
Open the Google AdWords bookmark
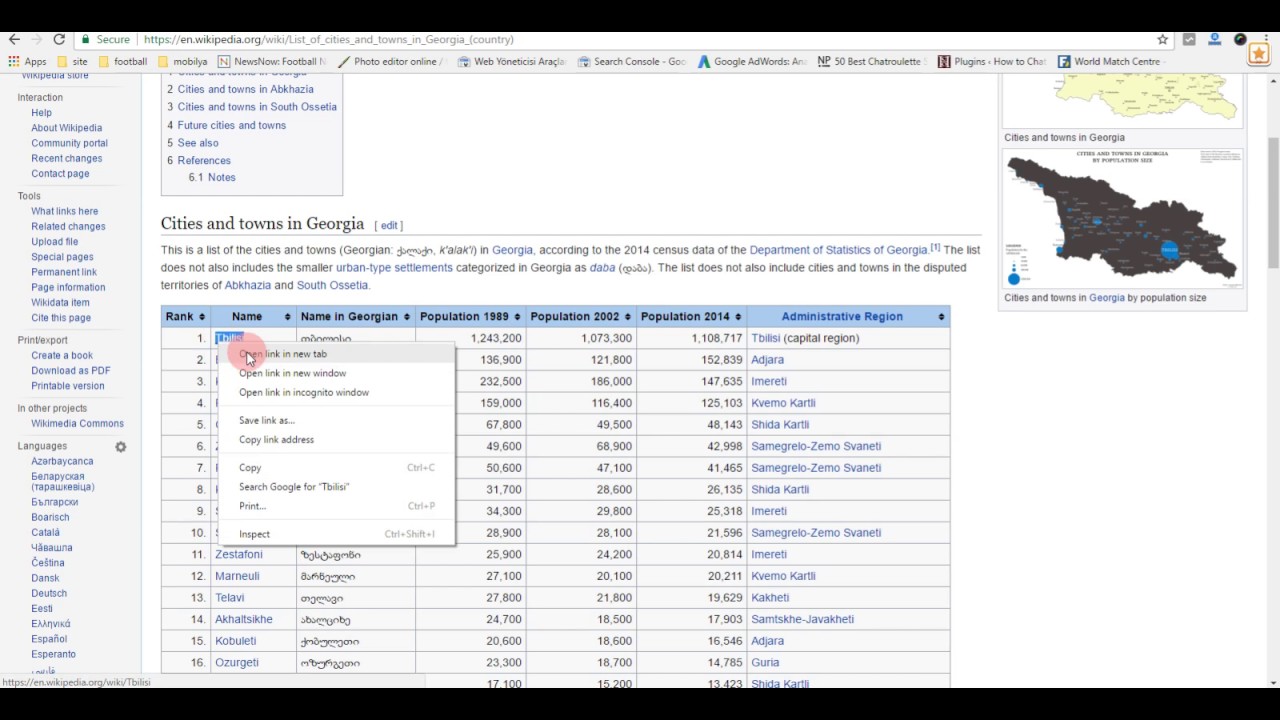tap(752, 62)
